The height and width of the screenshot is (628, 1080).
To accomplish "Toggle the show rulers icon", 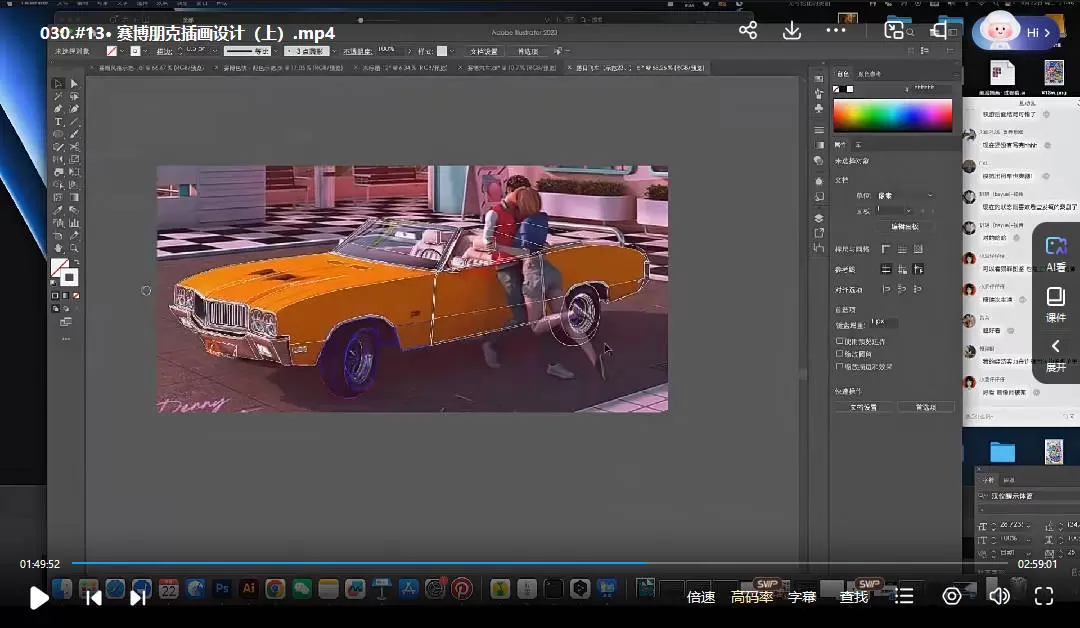I will [886, 249].
